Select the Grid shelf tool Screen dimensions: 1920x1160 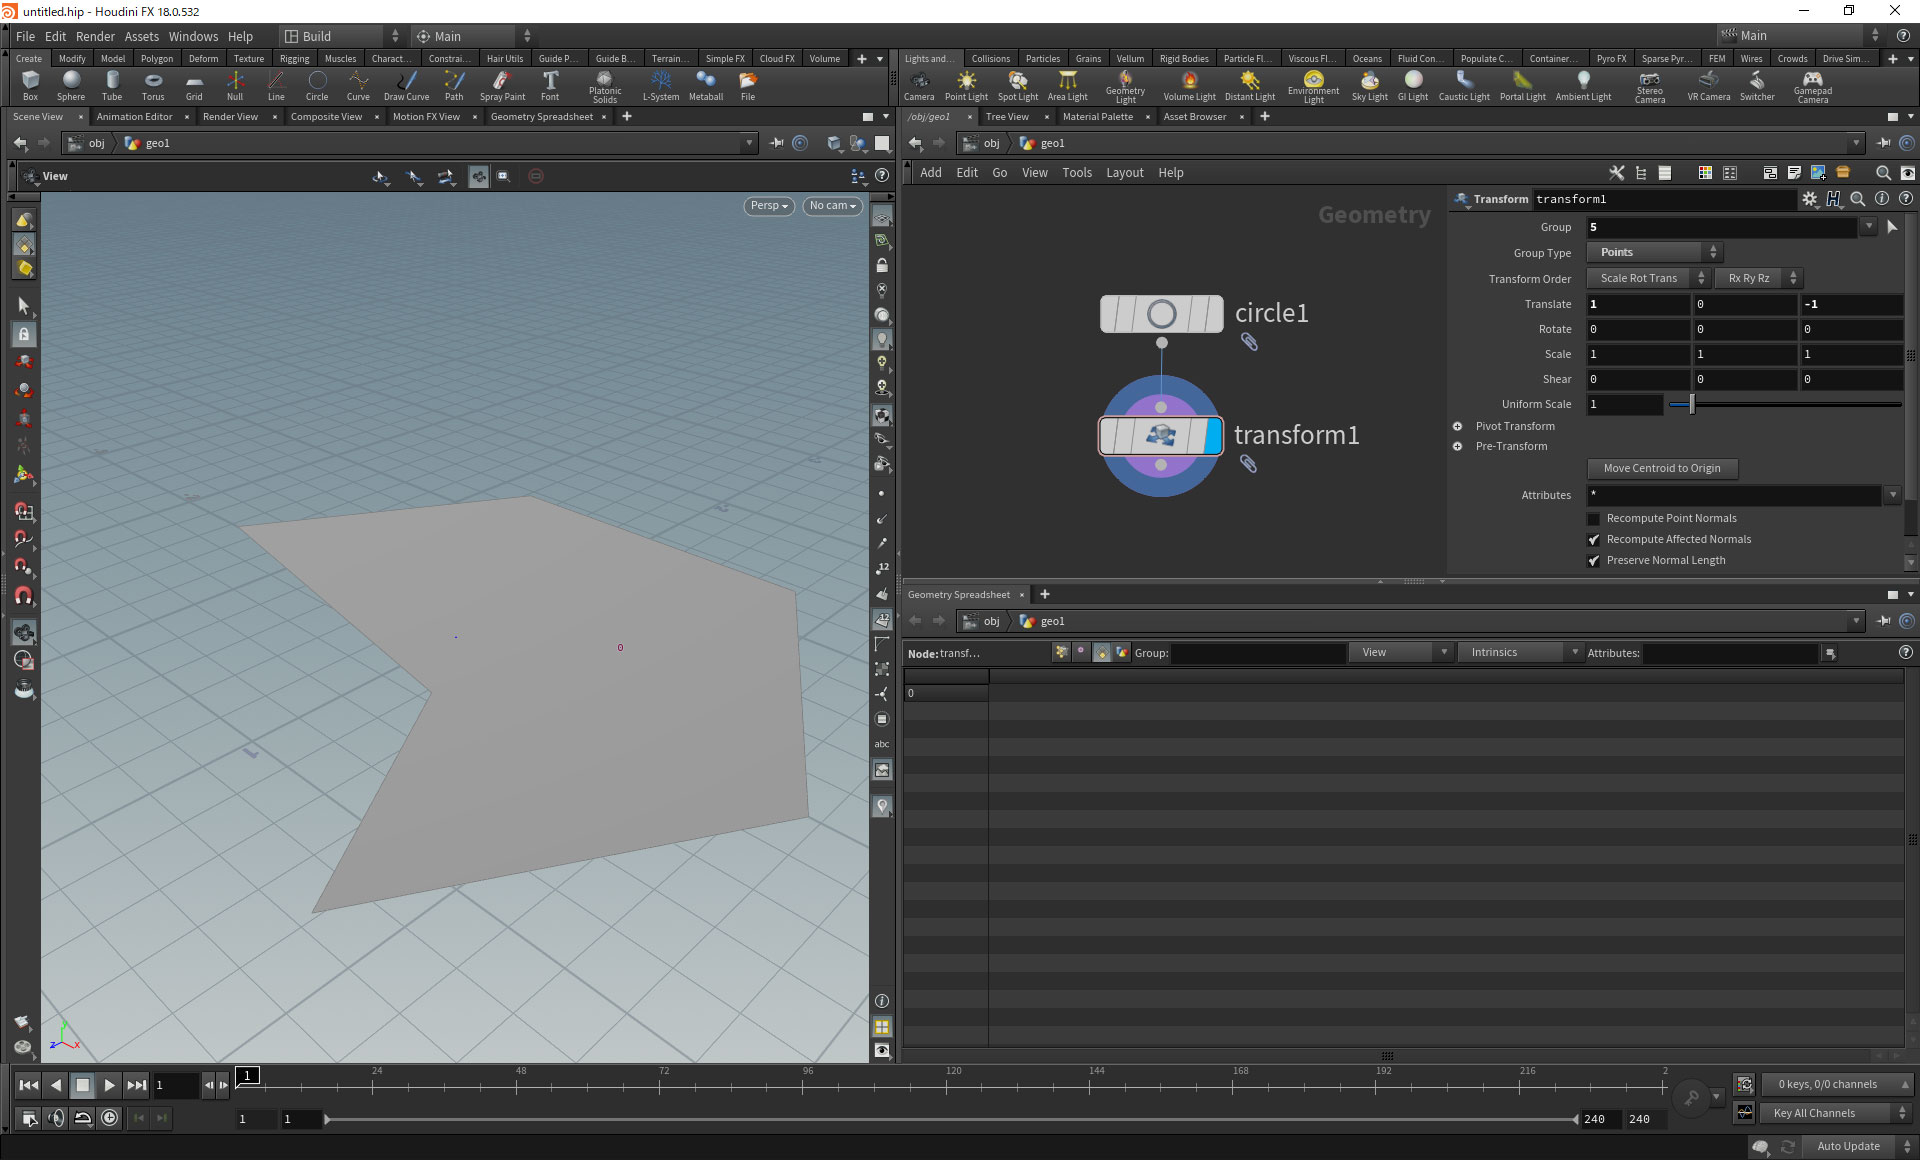(194, 86)
